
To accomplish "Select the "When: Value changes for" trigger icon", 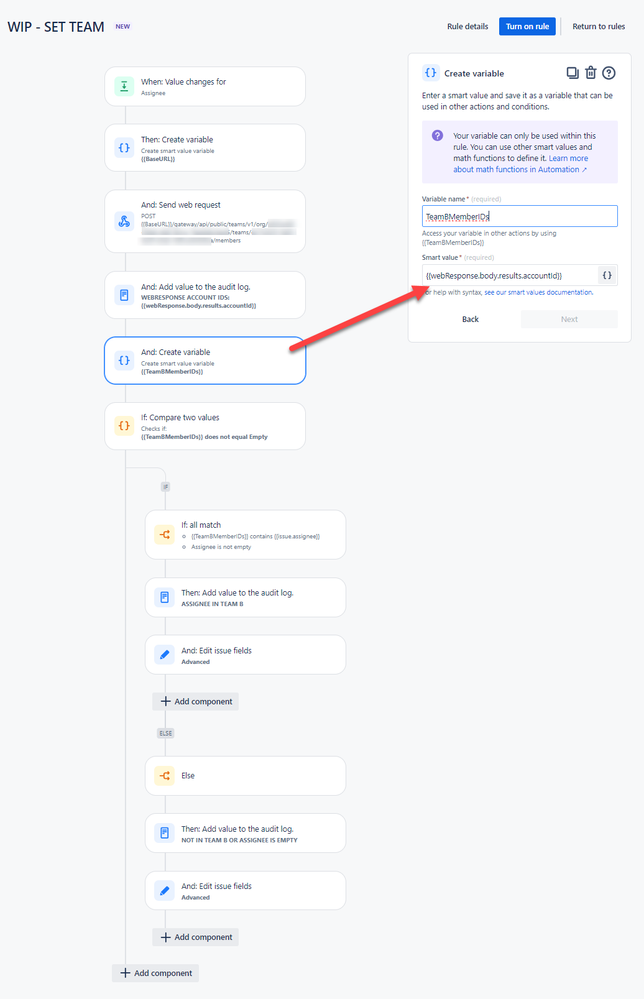I will point(124,86).
